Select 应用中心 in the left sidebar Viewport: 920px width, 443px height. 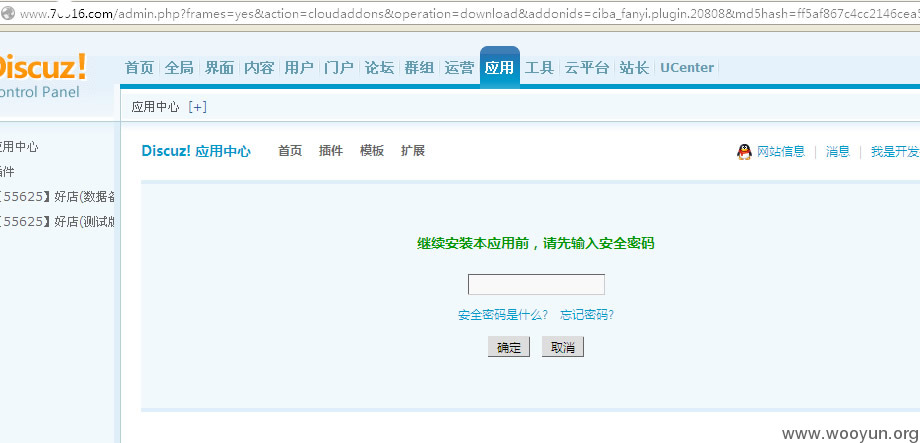coord(19,147)
